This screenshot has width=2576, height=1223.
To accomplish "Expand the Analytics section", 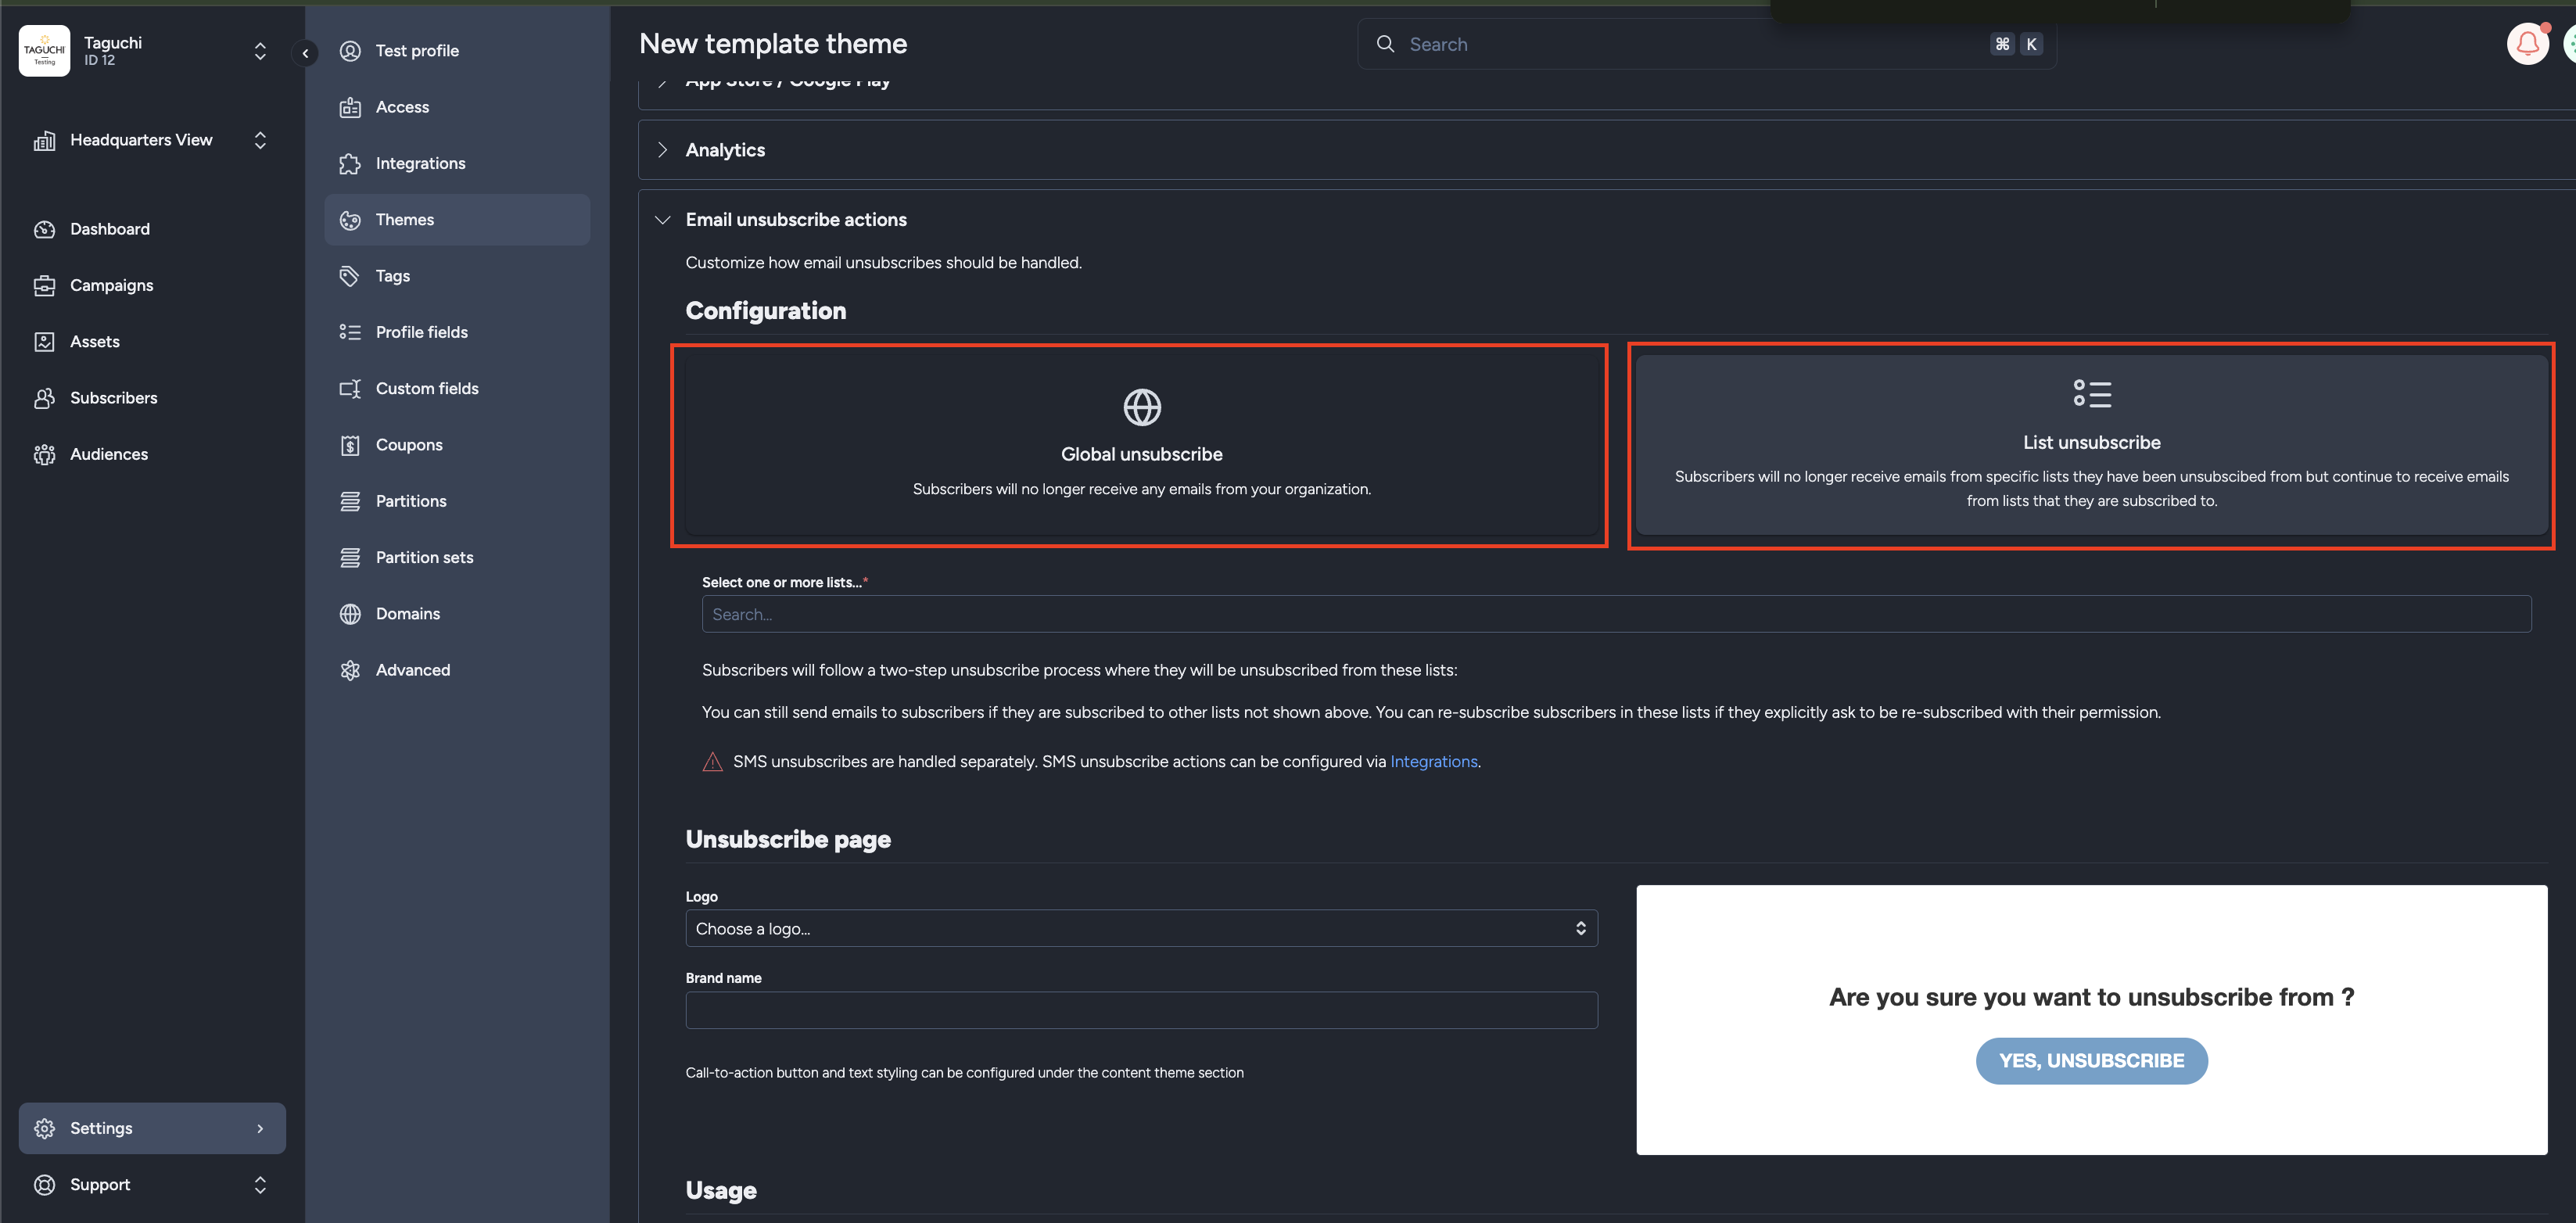I will click(x=662, y=150).
